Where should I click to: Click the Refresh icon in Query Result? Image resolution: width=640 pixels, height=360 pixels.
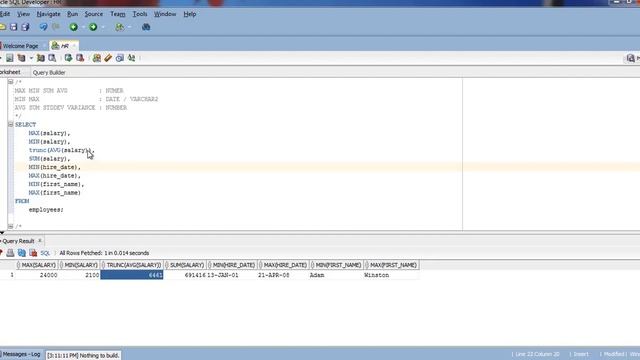(x=22, y=253)
